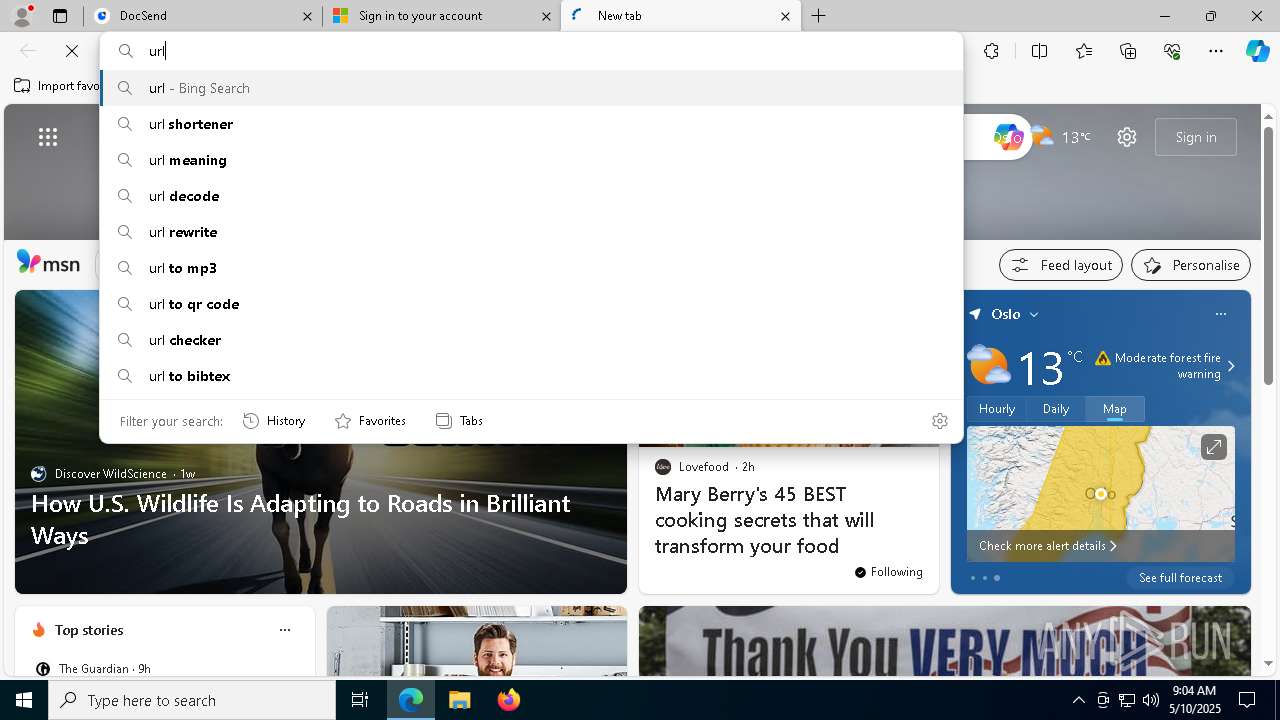Open the 13°C weather indicator in header
Screen dimensions: 1280x720
pyautogui.click(x=1060, y=137)
